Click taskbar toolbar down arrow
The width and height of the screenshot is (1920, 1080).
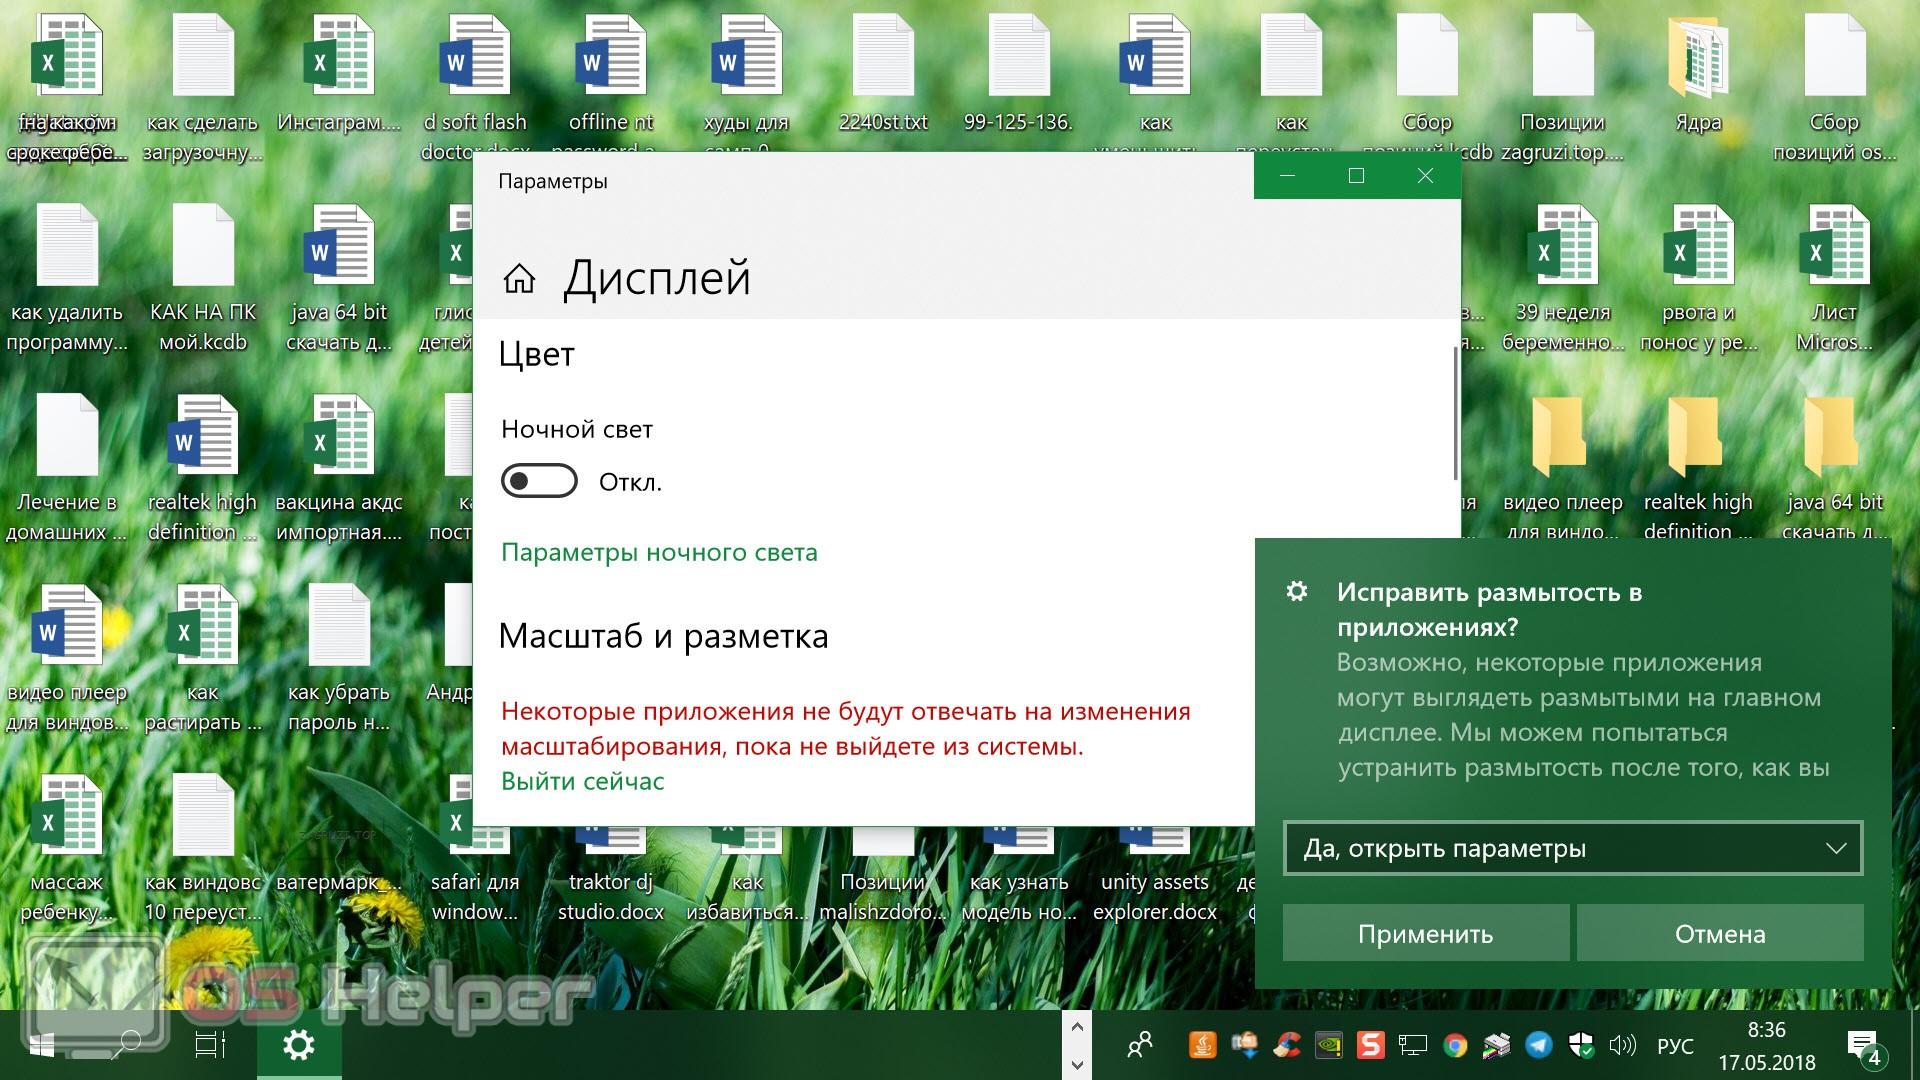tap(1077, 1064)
